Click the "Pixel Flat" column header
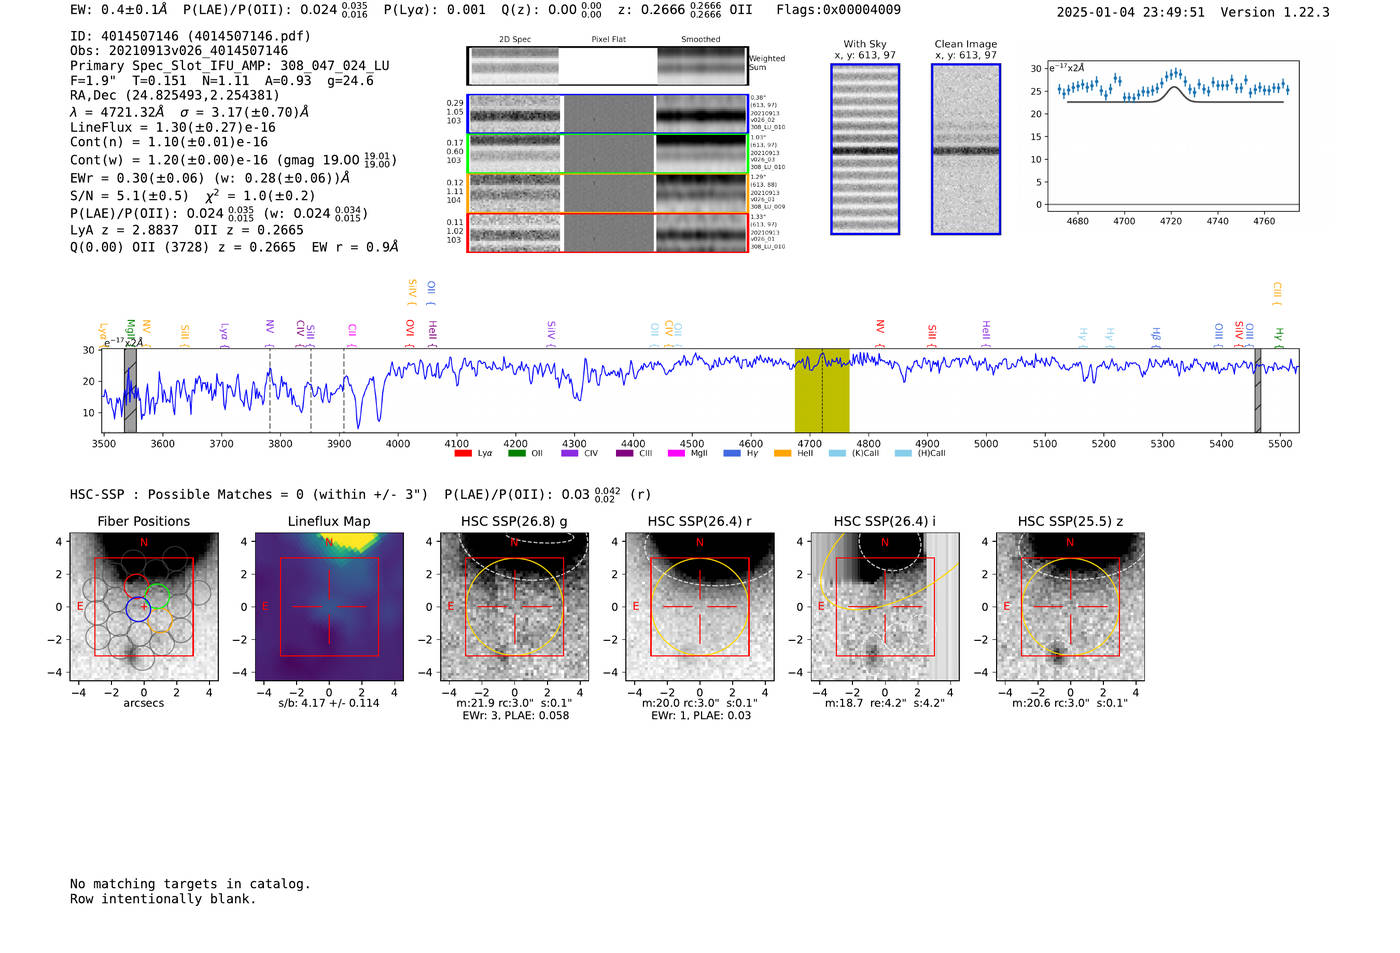The height and width of the screenshot is (953, 1400). tap(608, 40)
